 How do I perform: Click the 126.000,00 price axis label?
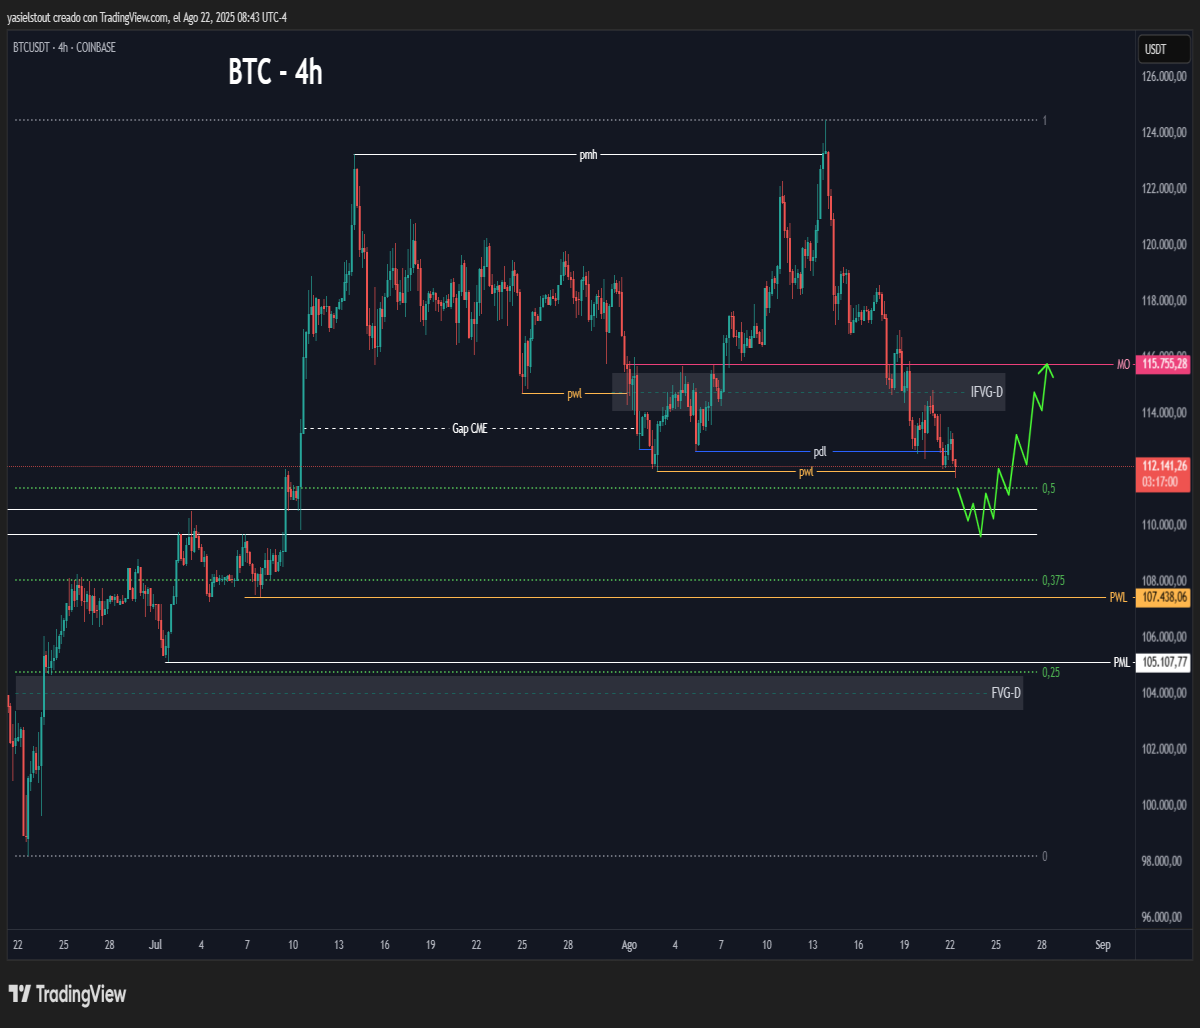1165,76
